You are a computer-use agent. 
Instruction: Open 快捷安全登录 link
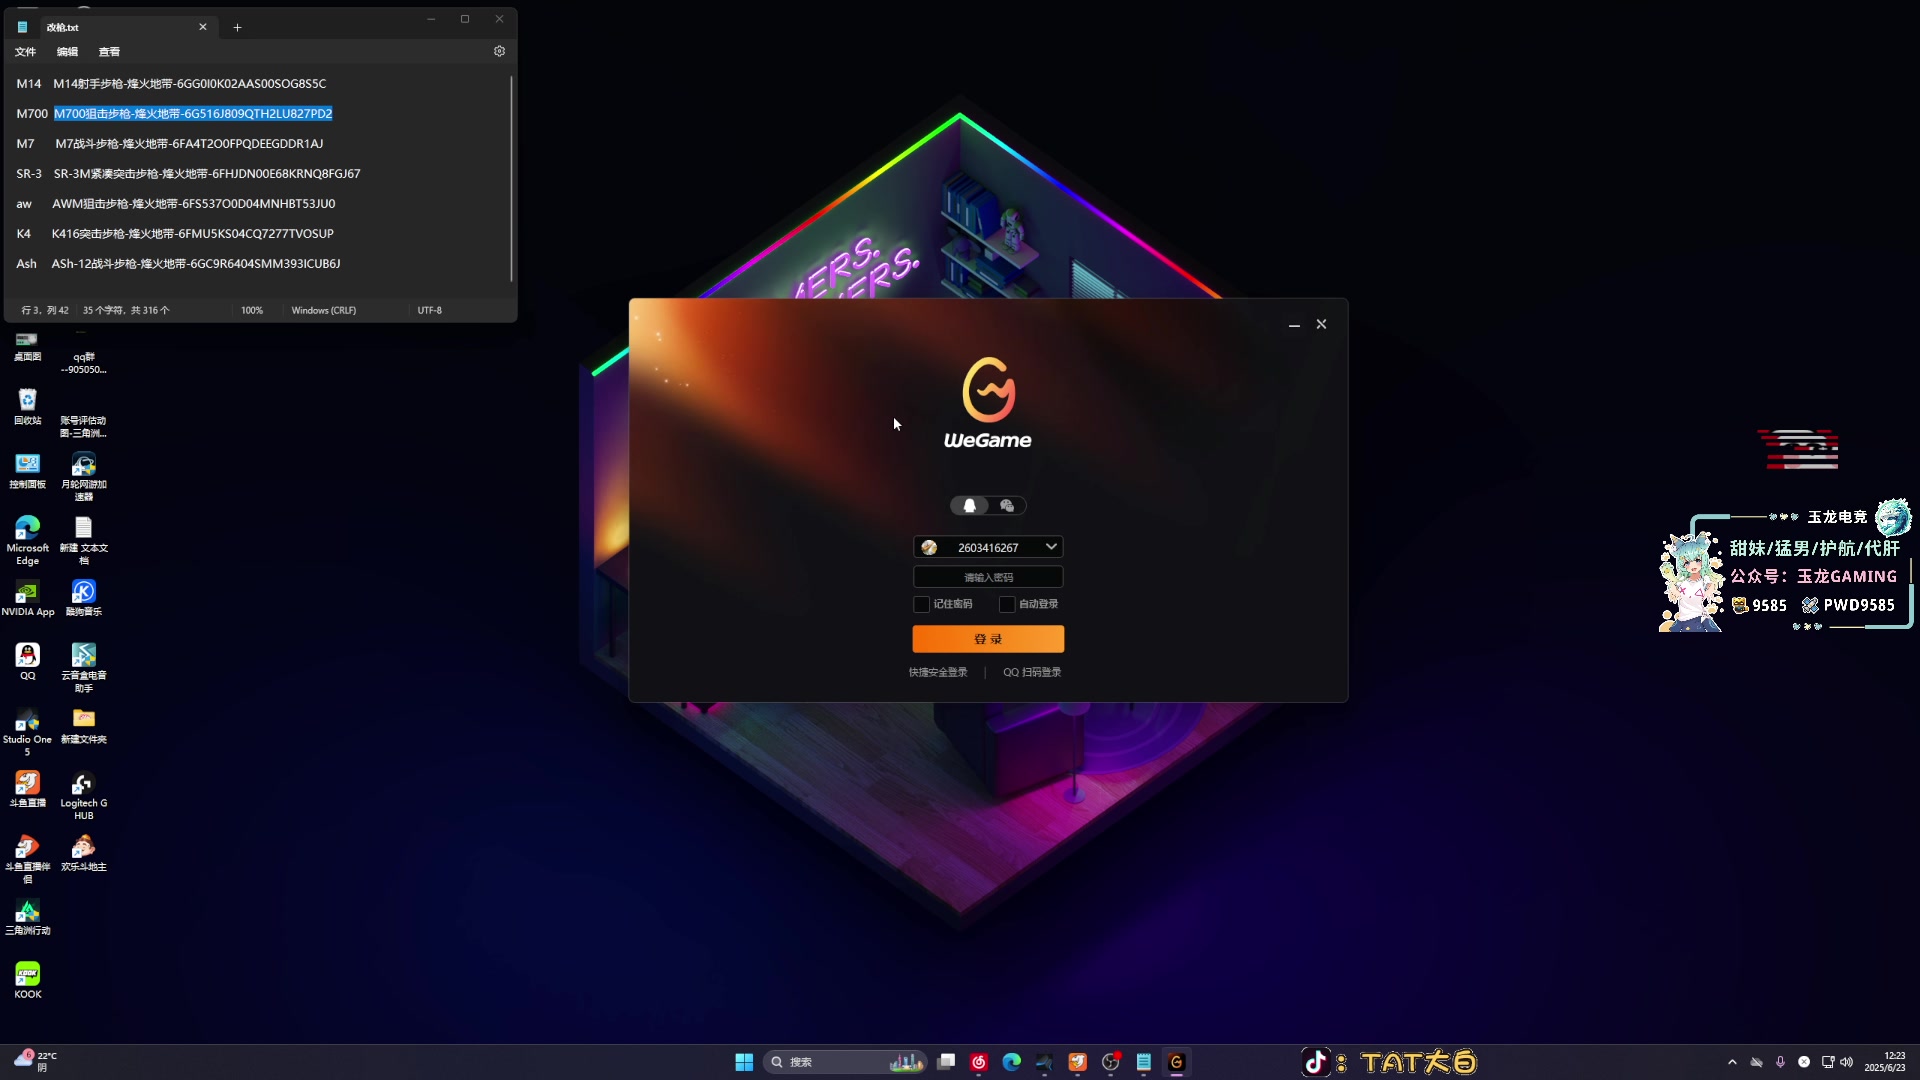tap(938, 672)
